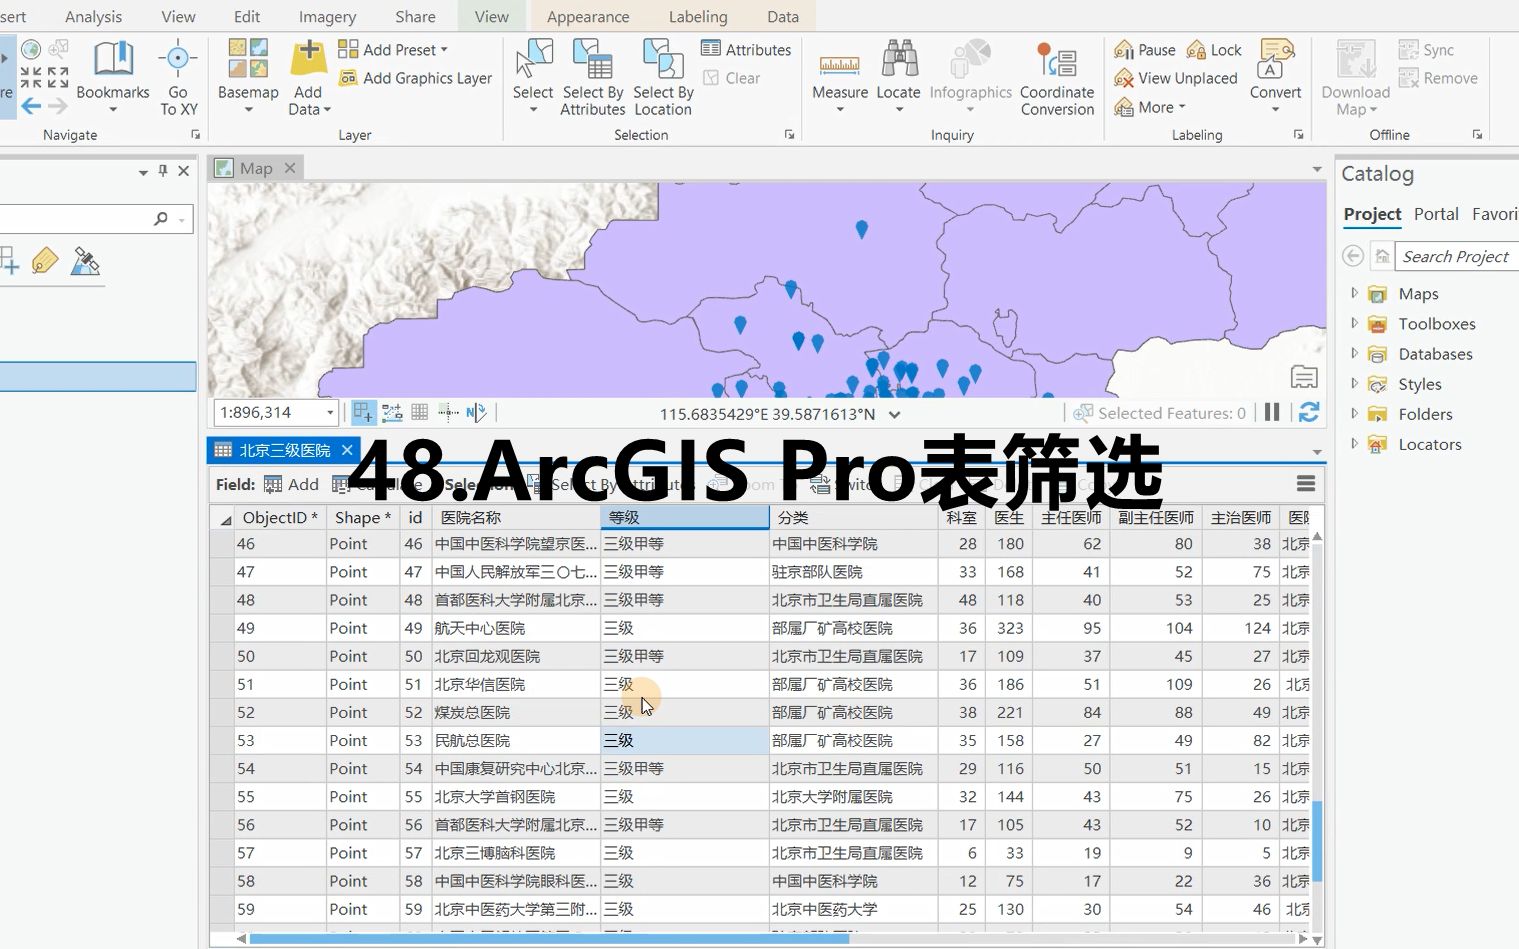
Task: Switch to the Data ribbon tab
Action: (x=783, y=16)
